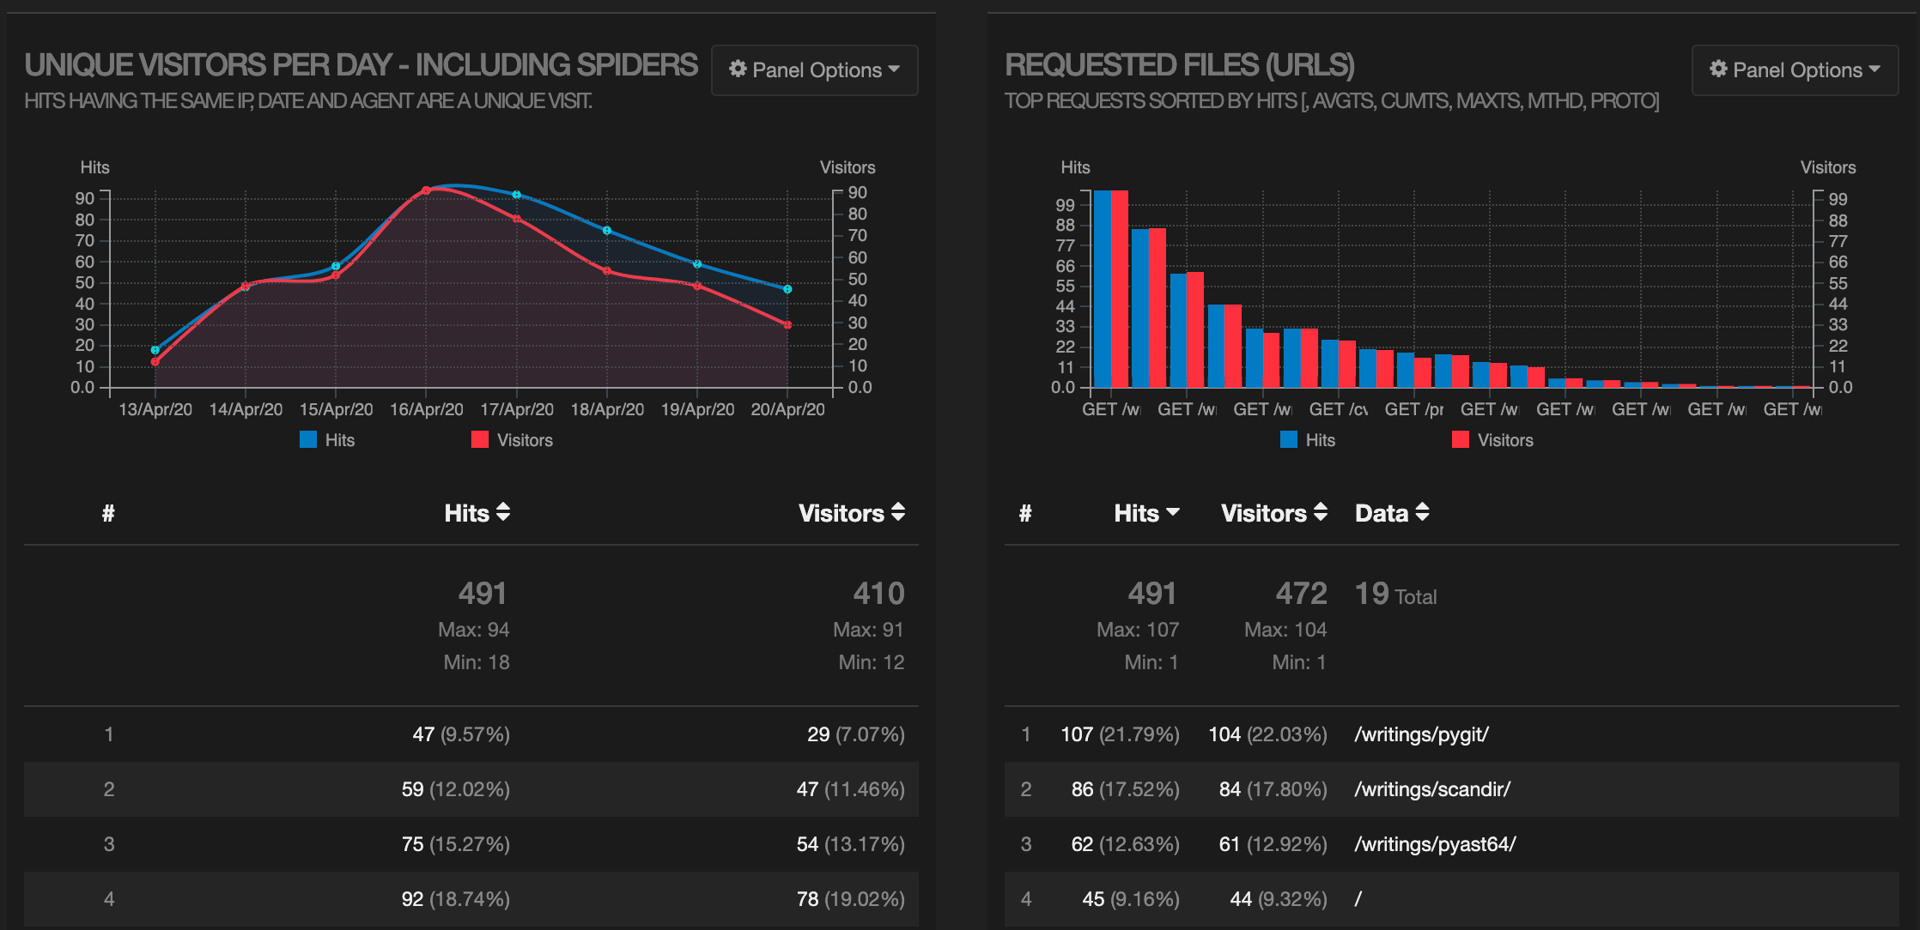Viewport: 1920px width, 930px height.
Task: Click the sort icon next to the Data header
Action: click(1423, 513)
